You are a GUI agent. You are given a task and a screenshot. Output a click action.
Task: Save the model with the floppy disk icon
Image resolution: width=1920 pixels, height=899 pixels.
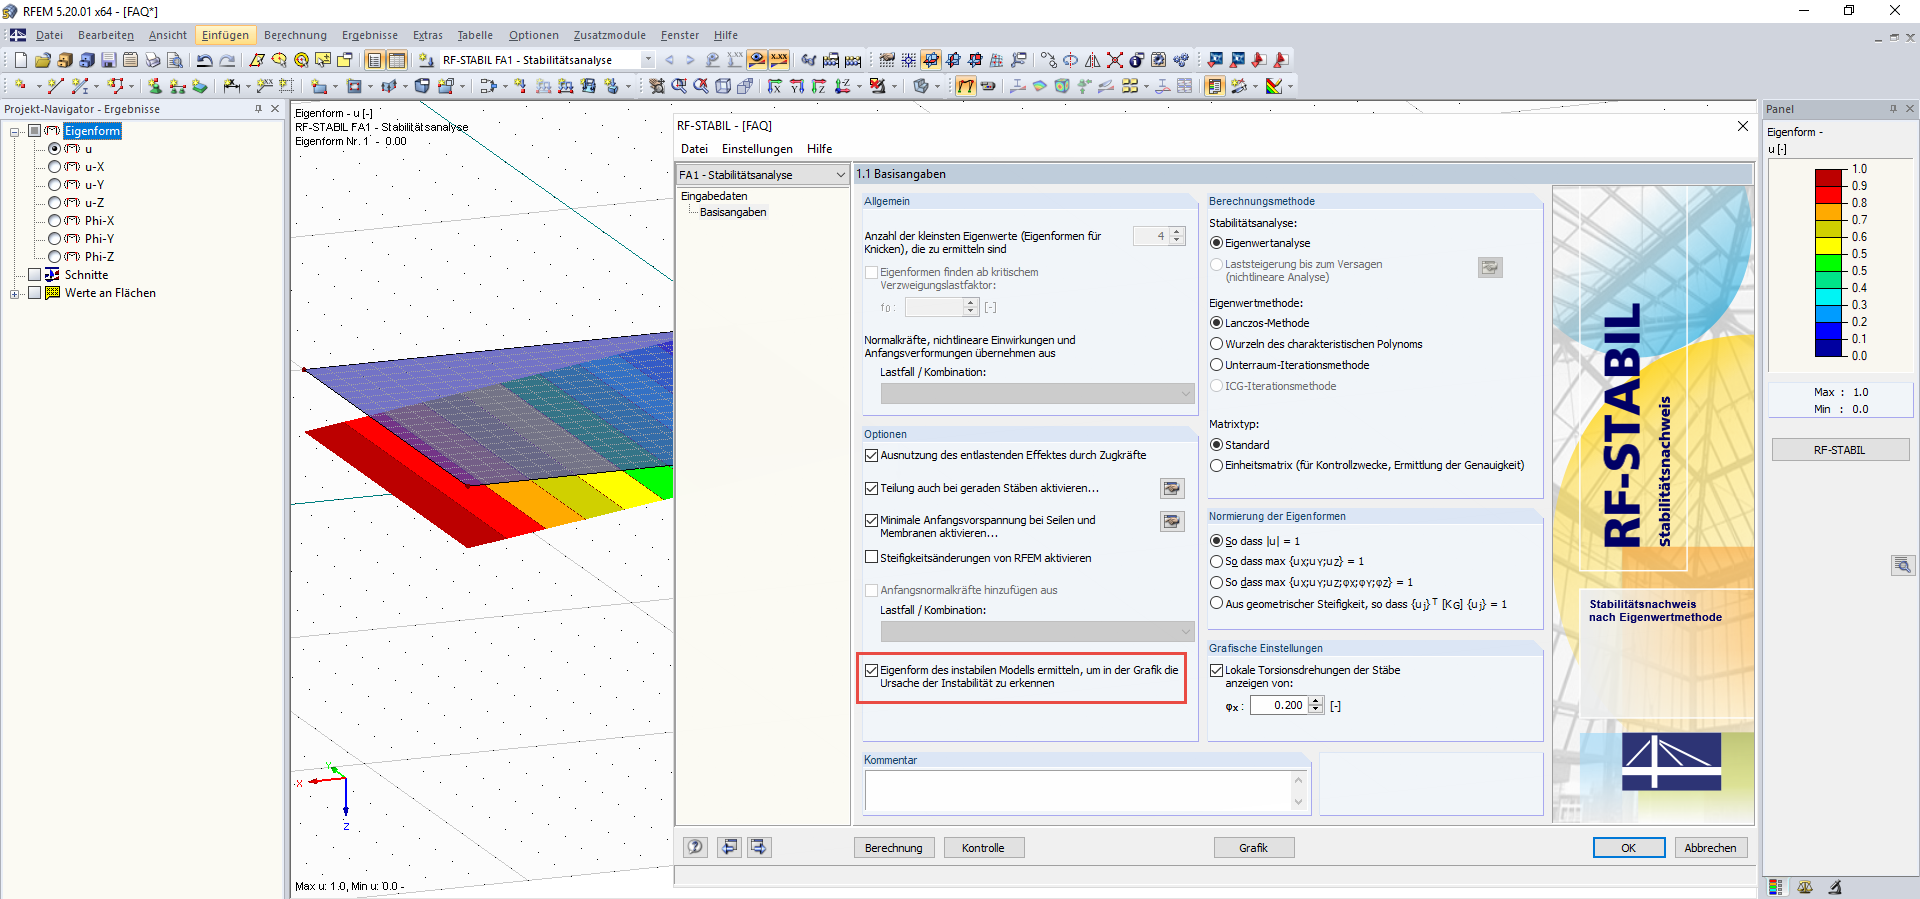pyautogui.click(x=109, y=60)
